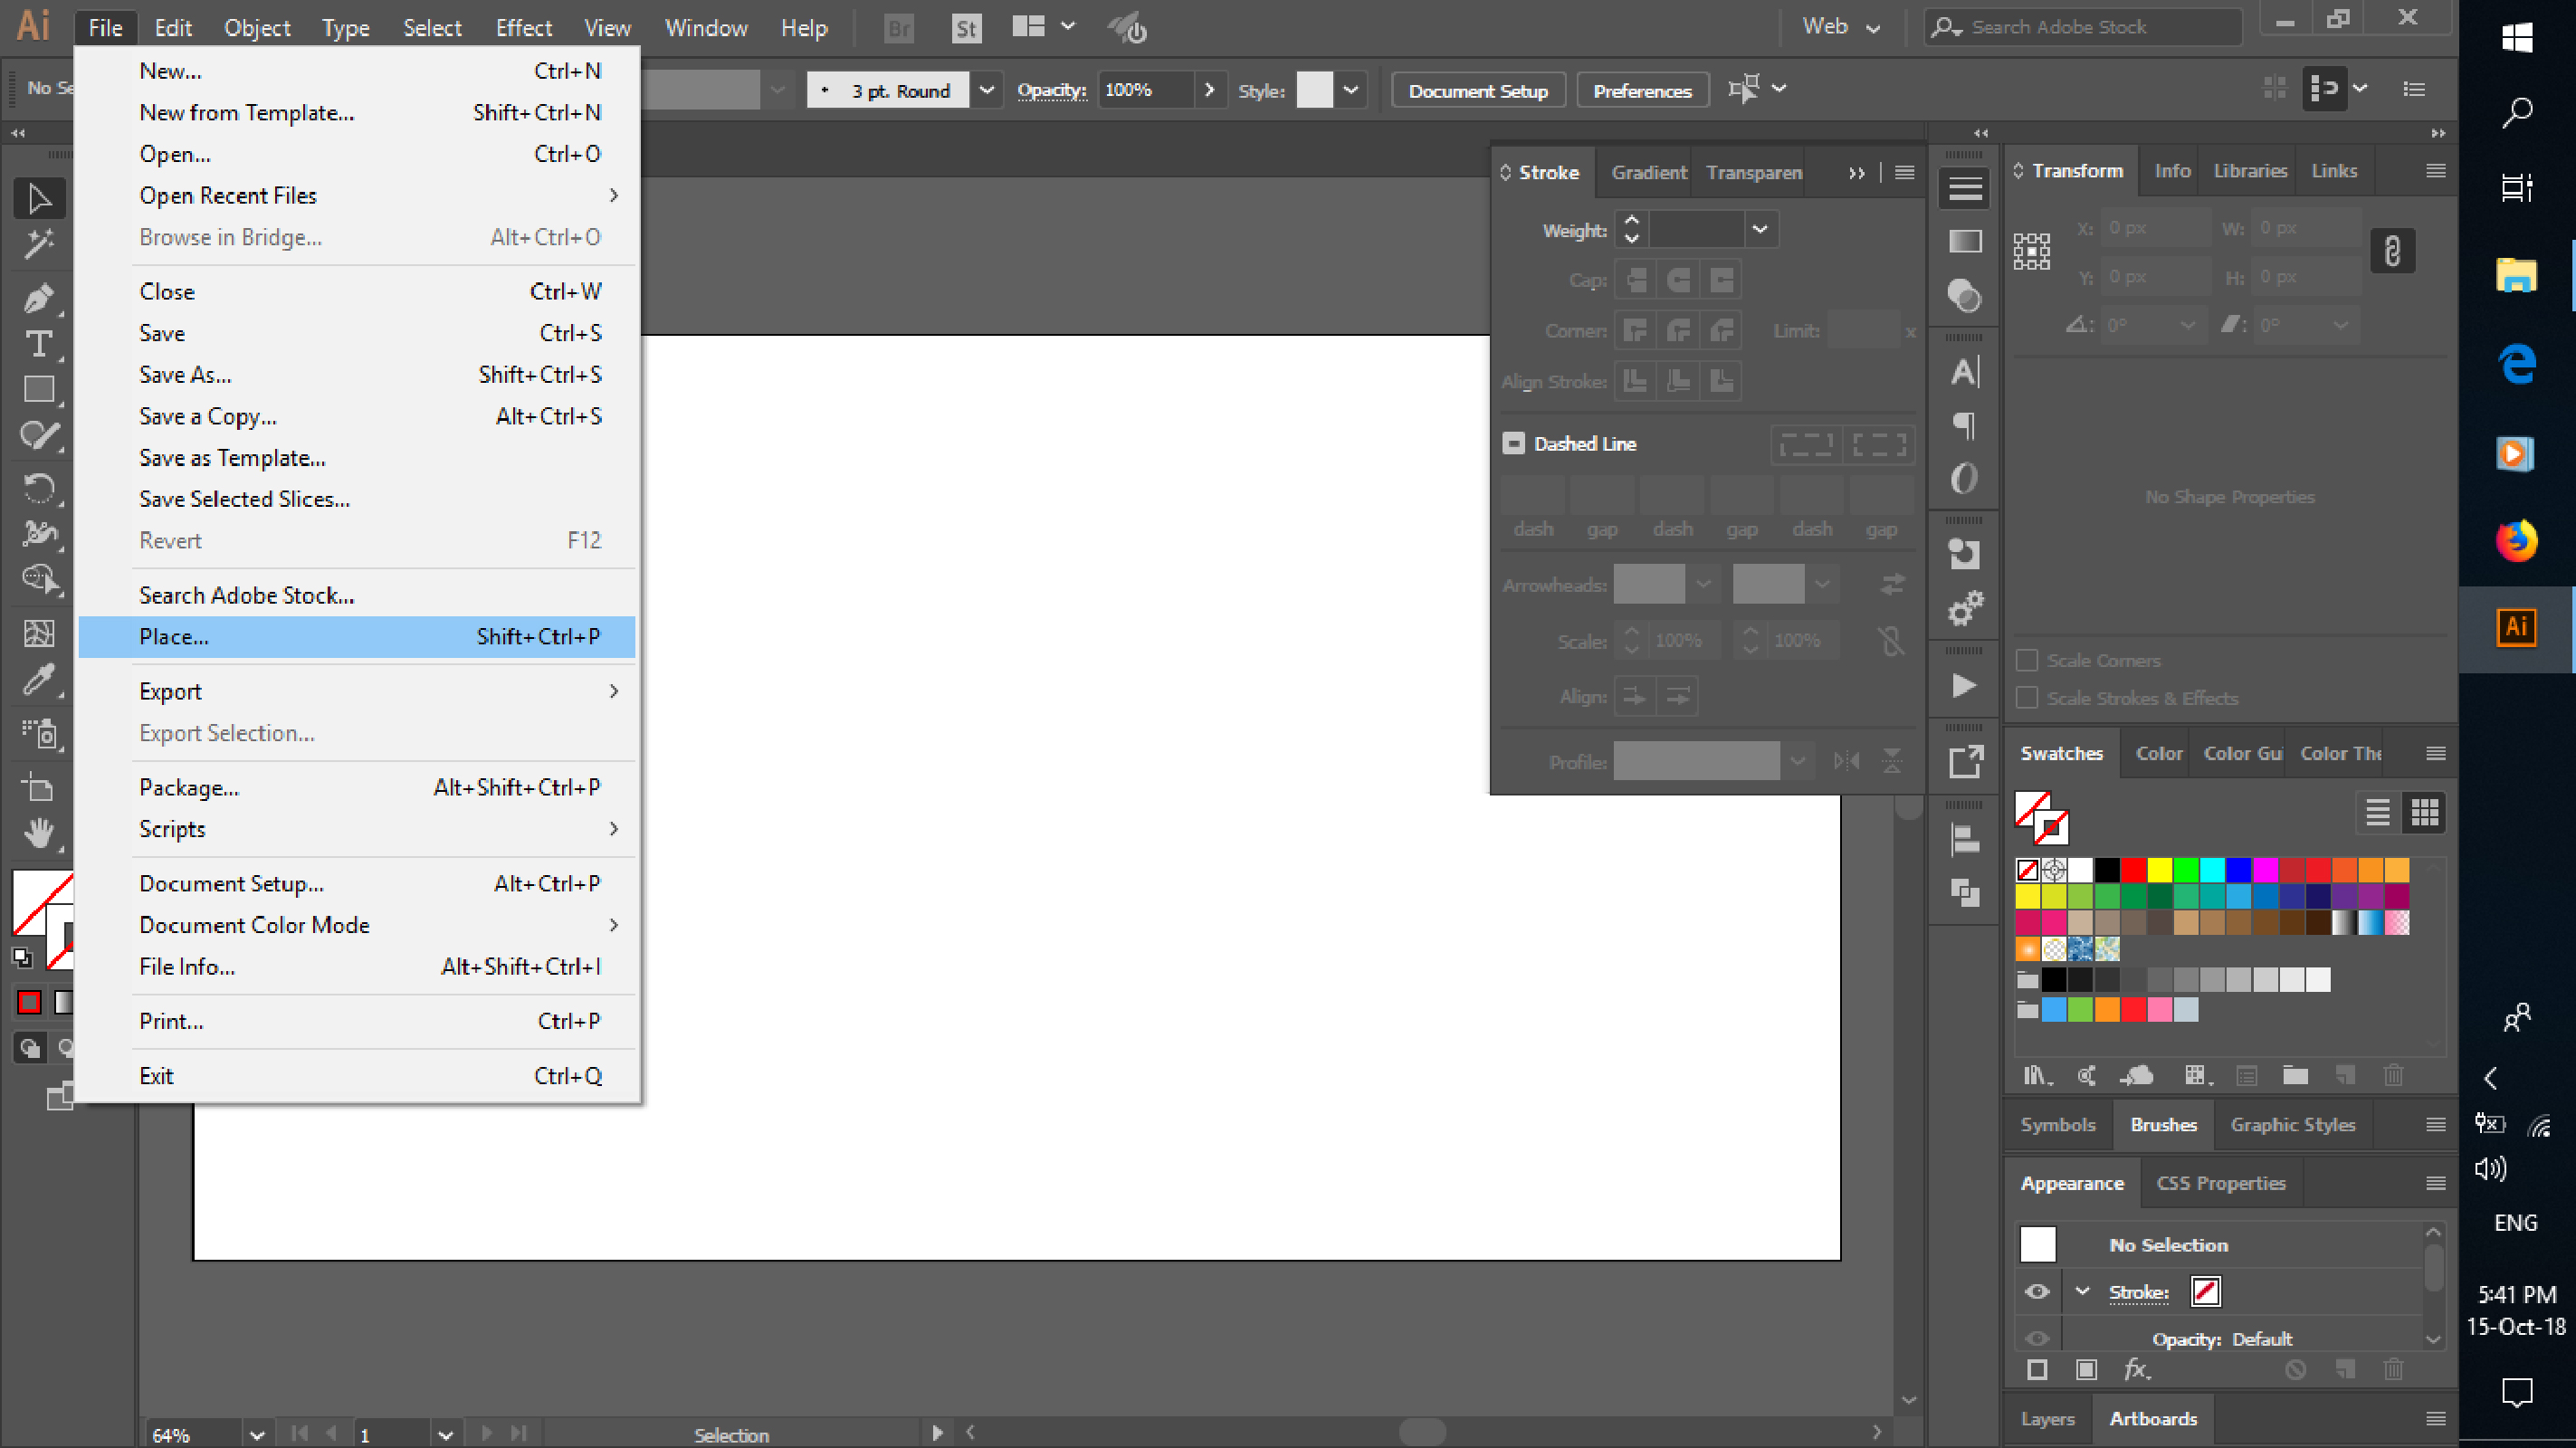Choose the reference point locator grid
This screenshot has width=2576, height=1448.
[x=2032, y=251]
